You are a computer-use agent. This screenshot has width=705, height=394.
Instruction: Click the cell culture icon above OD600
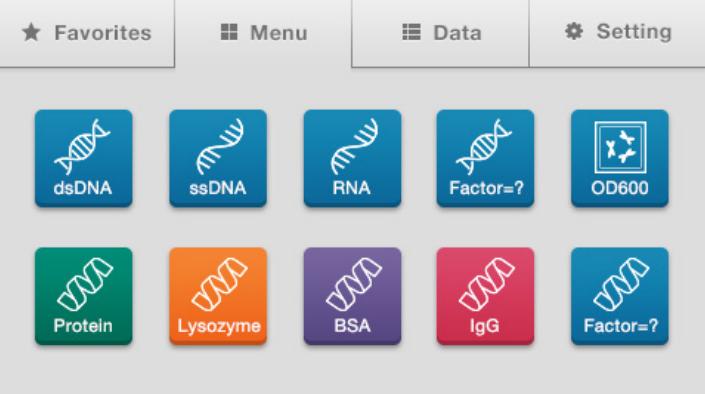pyautogui.click(x=620, y=147)
